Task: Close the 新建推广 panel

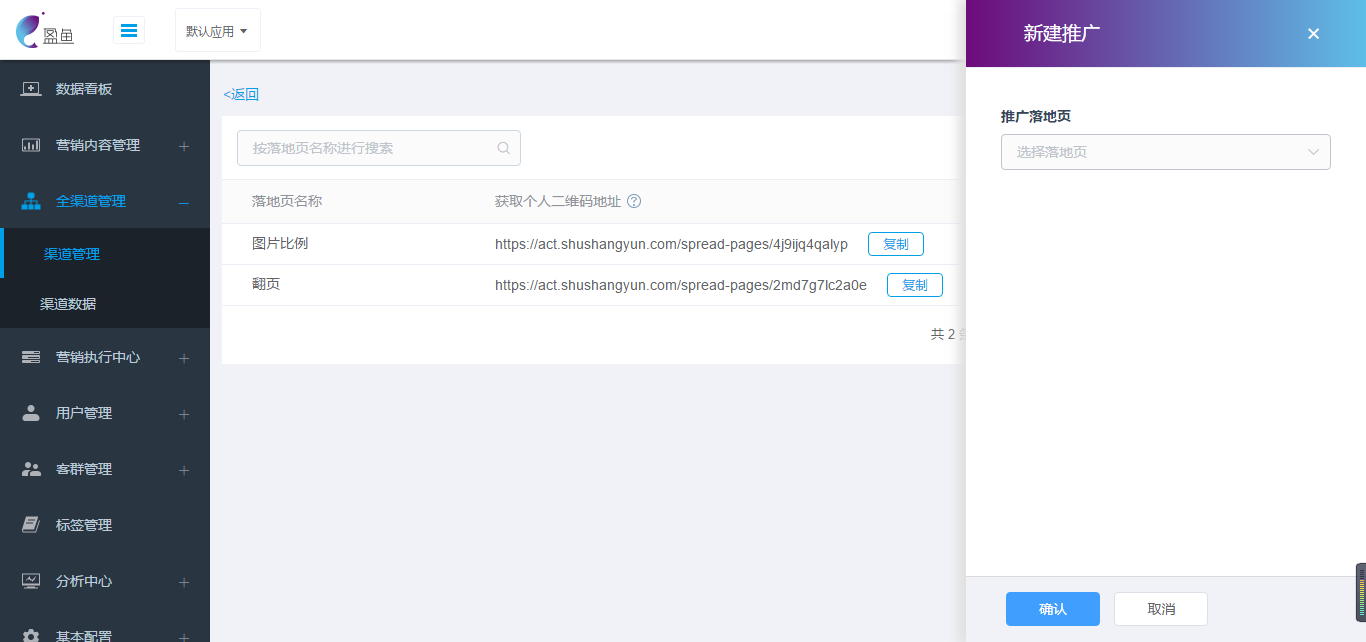Action: click(1314, 33)
